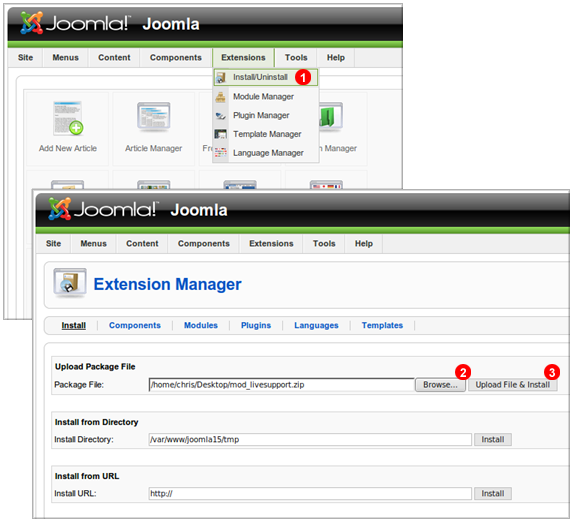Select Install/Uninstall menu entry
The height and width of the screenshot is (524, 575).
click(265, 77)
